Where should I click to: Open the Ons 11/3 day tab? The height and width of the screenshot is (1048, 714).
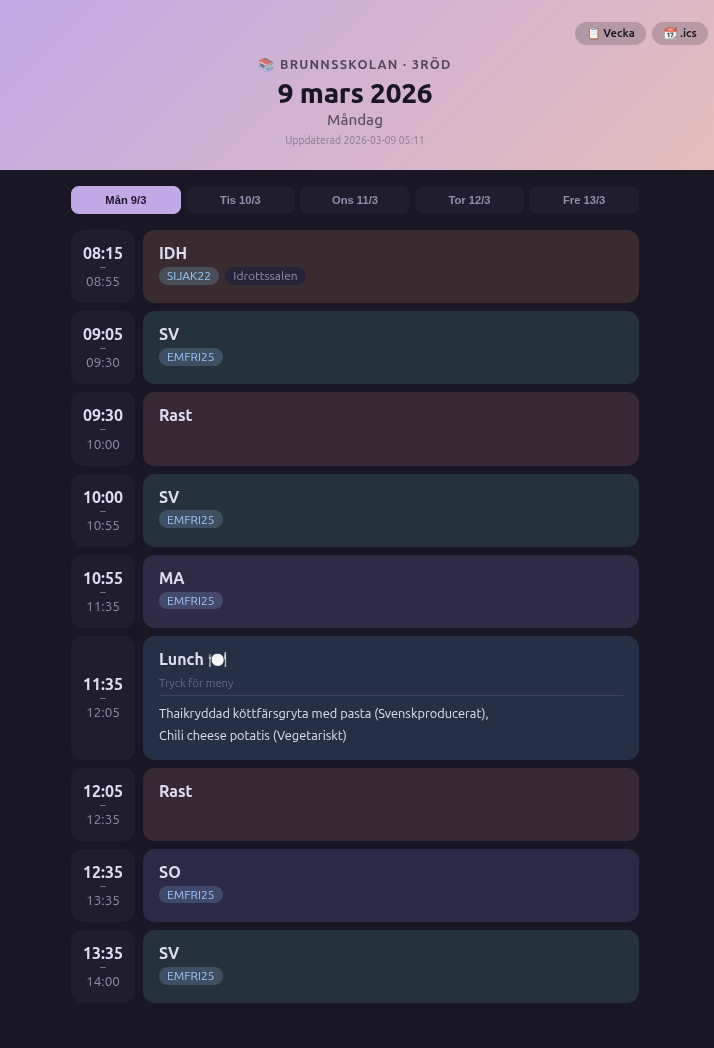pyautogui.click(x=355, y=200)
